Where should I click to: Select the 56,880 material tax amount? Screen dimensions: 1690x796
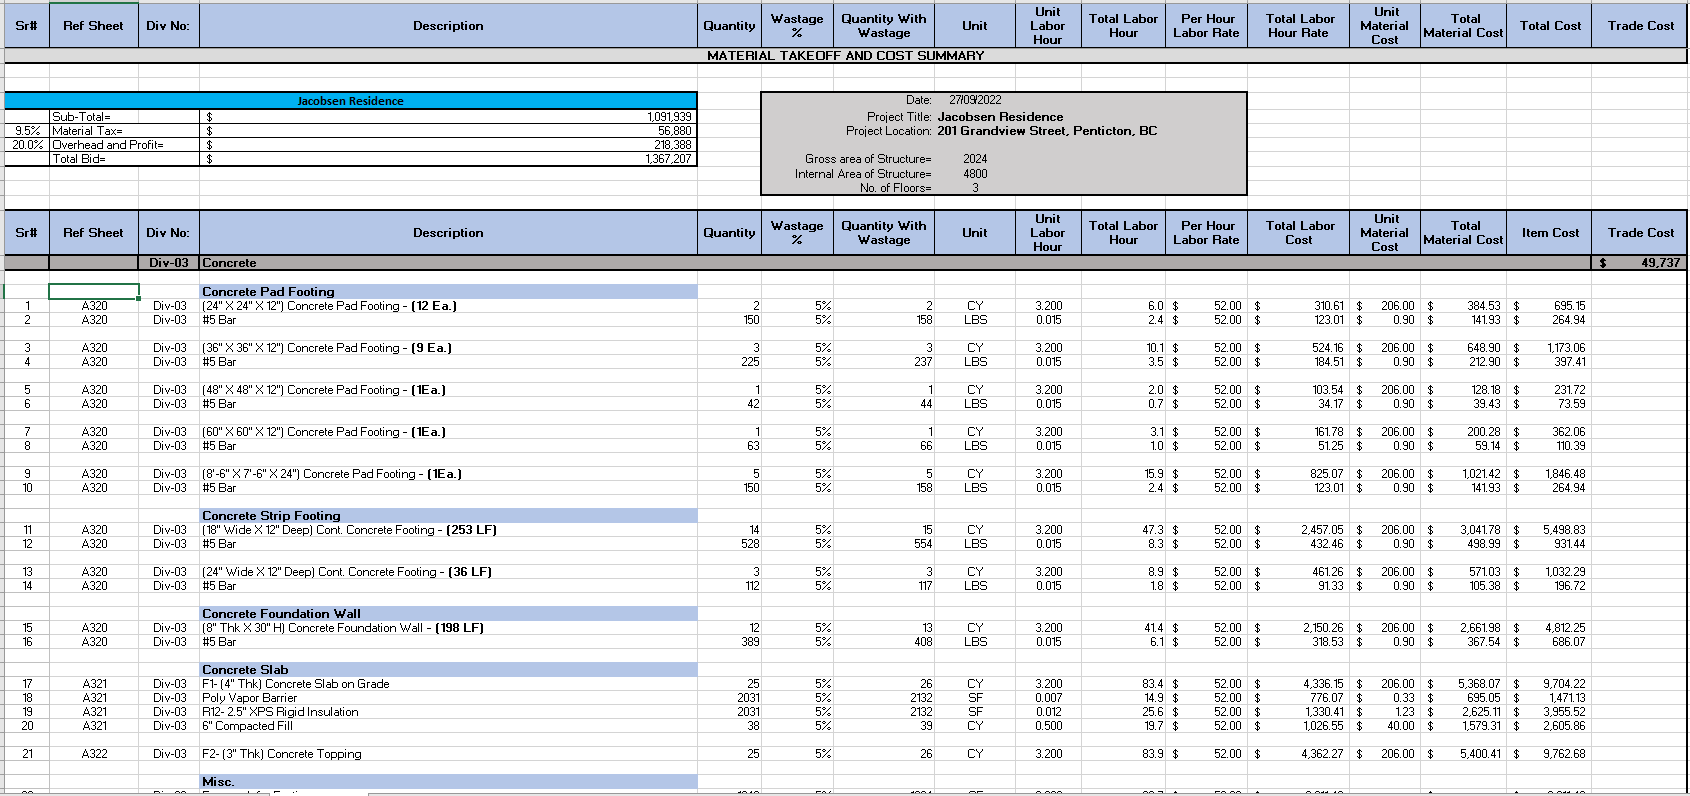click(x=674, y=131)
